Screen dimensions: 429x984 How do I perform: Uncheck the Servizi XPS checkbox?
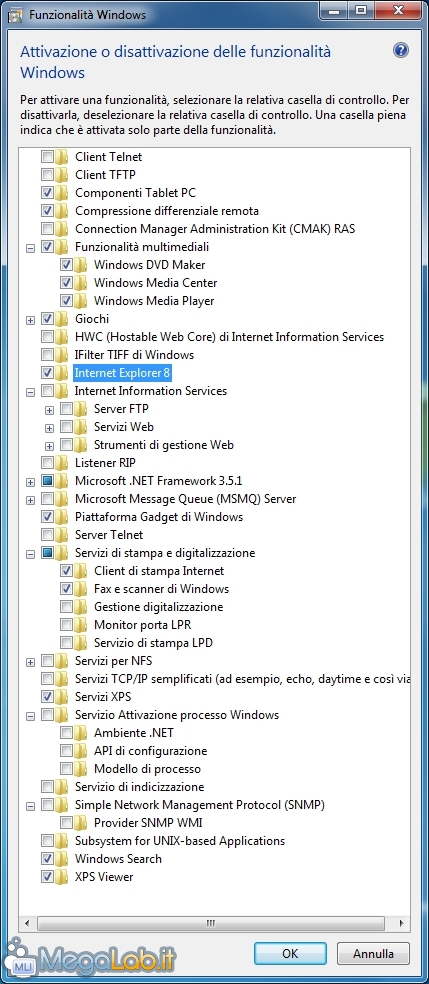coord(47,697)
